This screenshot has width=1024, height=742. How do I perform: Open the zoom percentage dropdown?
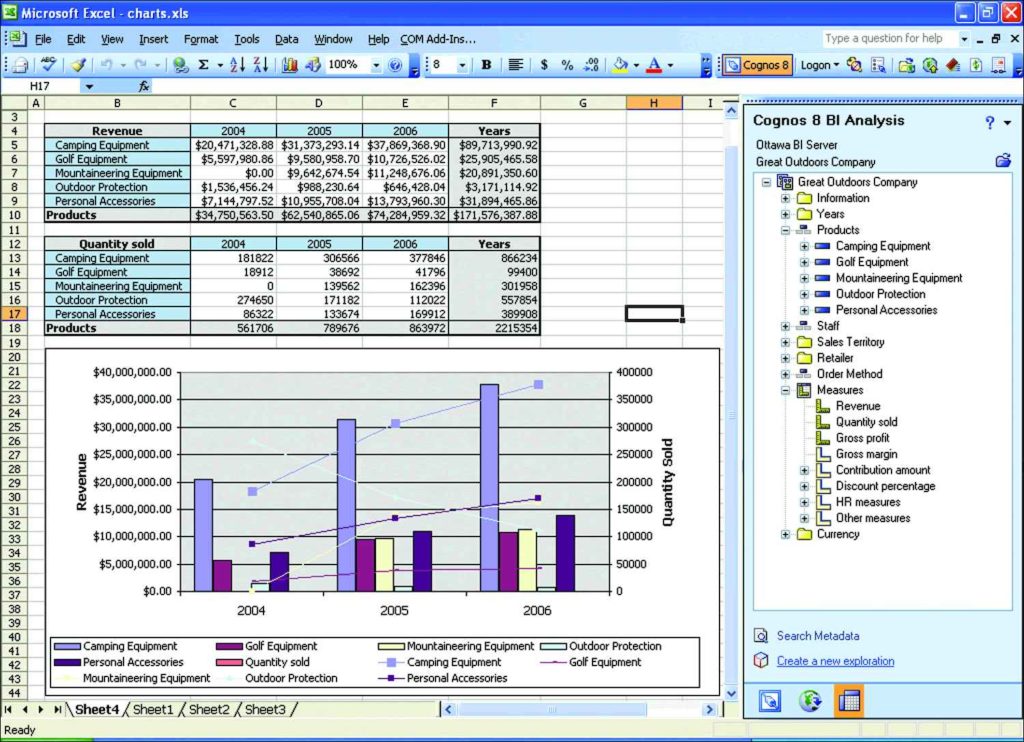(x=376, y=65)
